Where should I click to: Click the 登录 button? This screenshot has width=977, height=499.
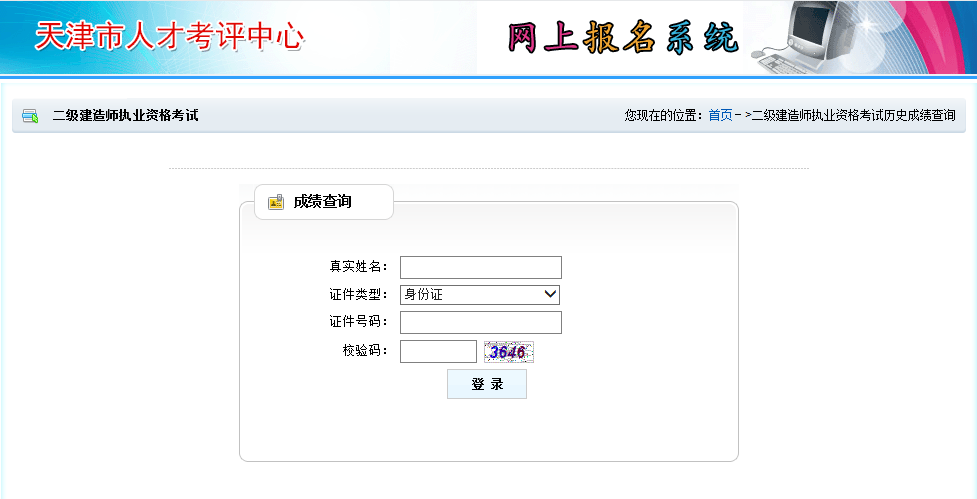click(487, 384)
